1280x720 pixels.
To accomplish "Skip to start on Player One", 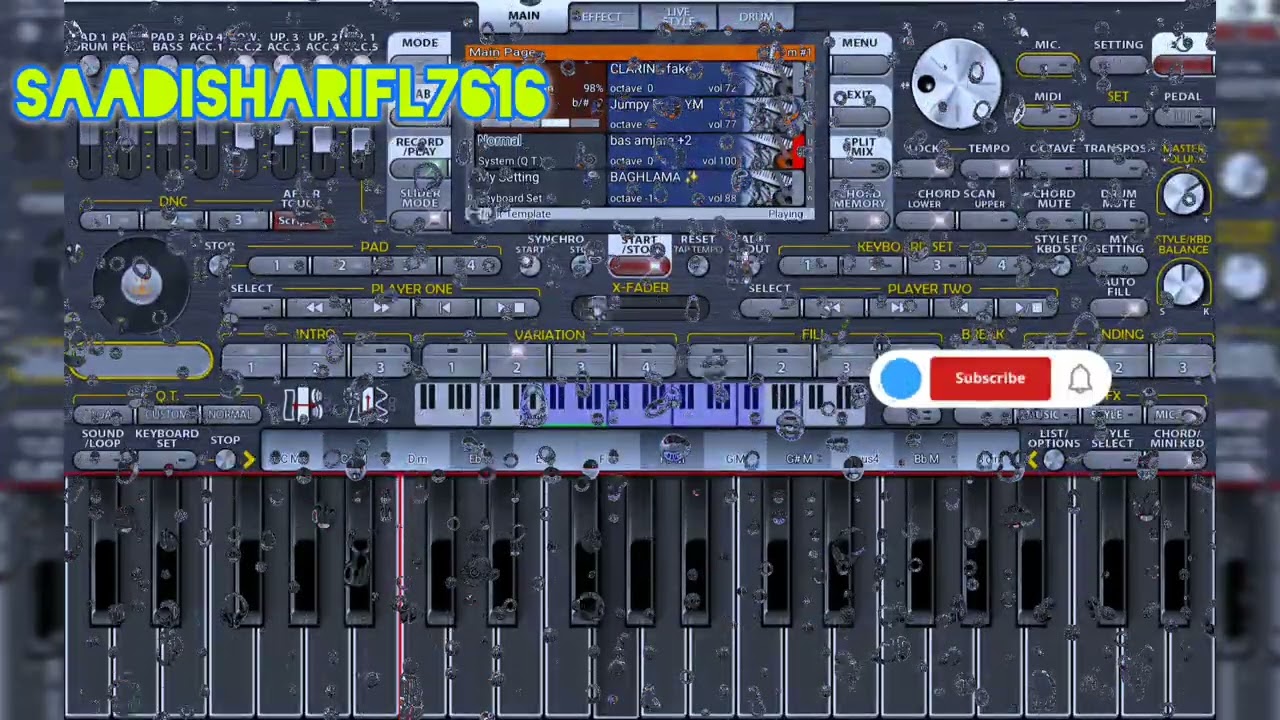I will point(444,308).
